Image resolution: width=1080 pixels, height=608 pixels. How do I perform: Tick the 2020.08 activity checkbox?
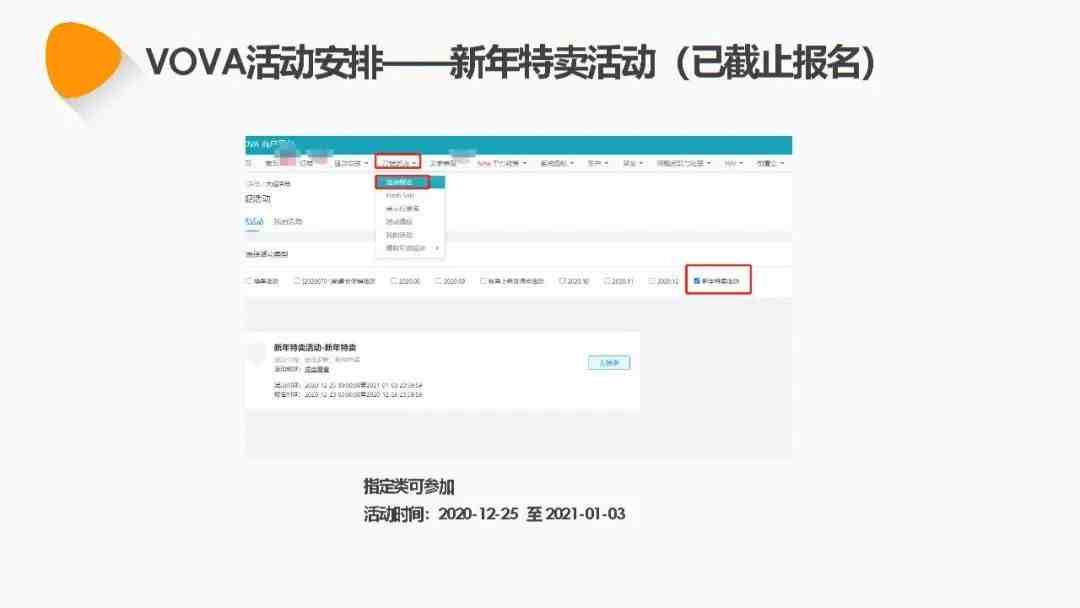click(x=393, y=281)
